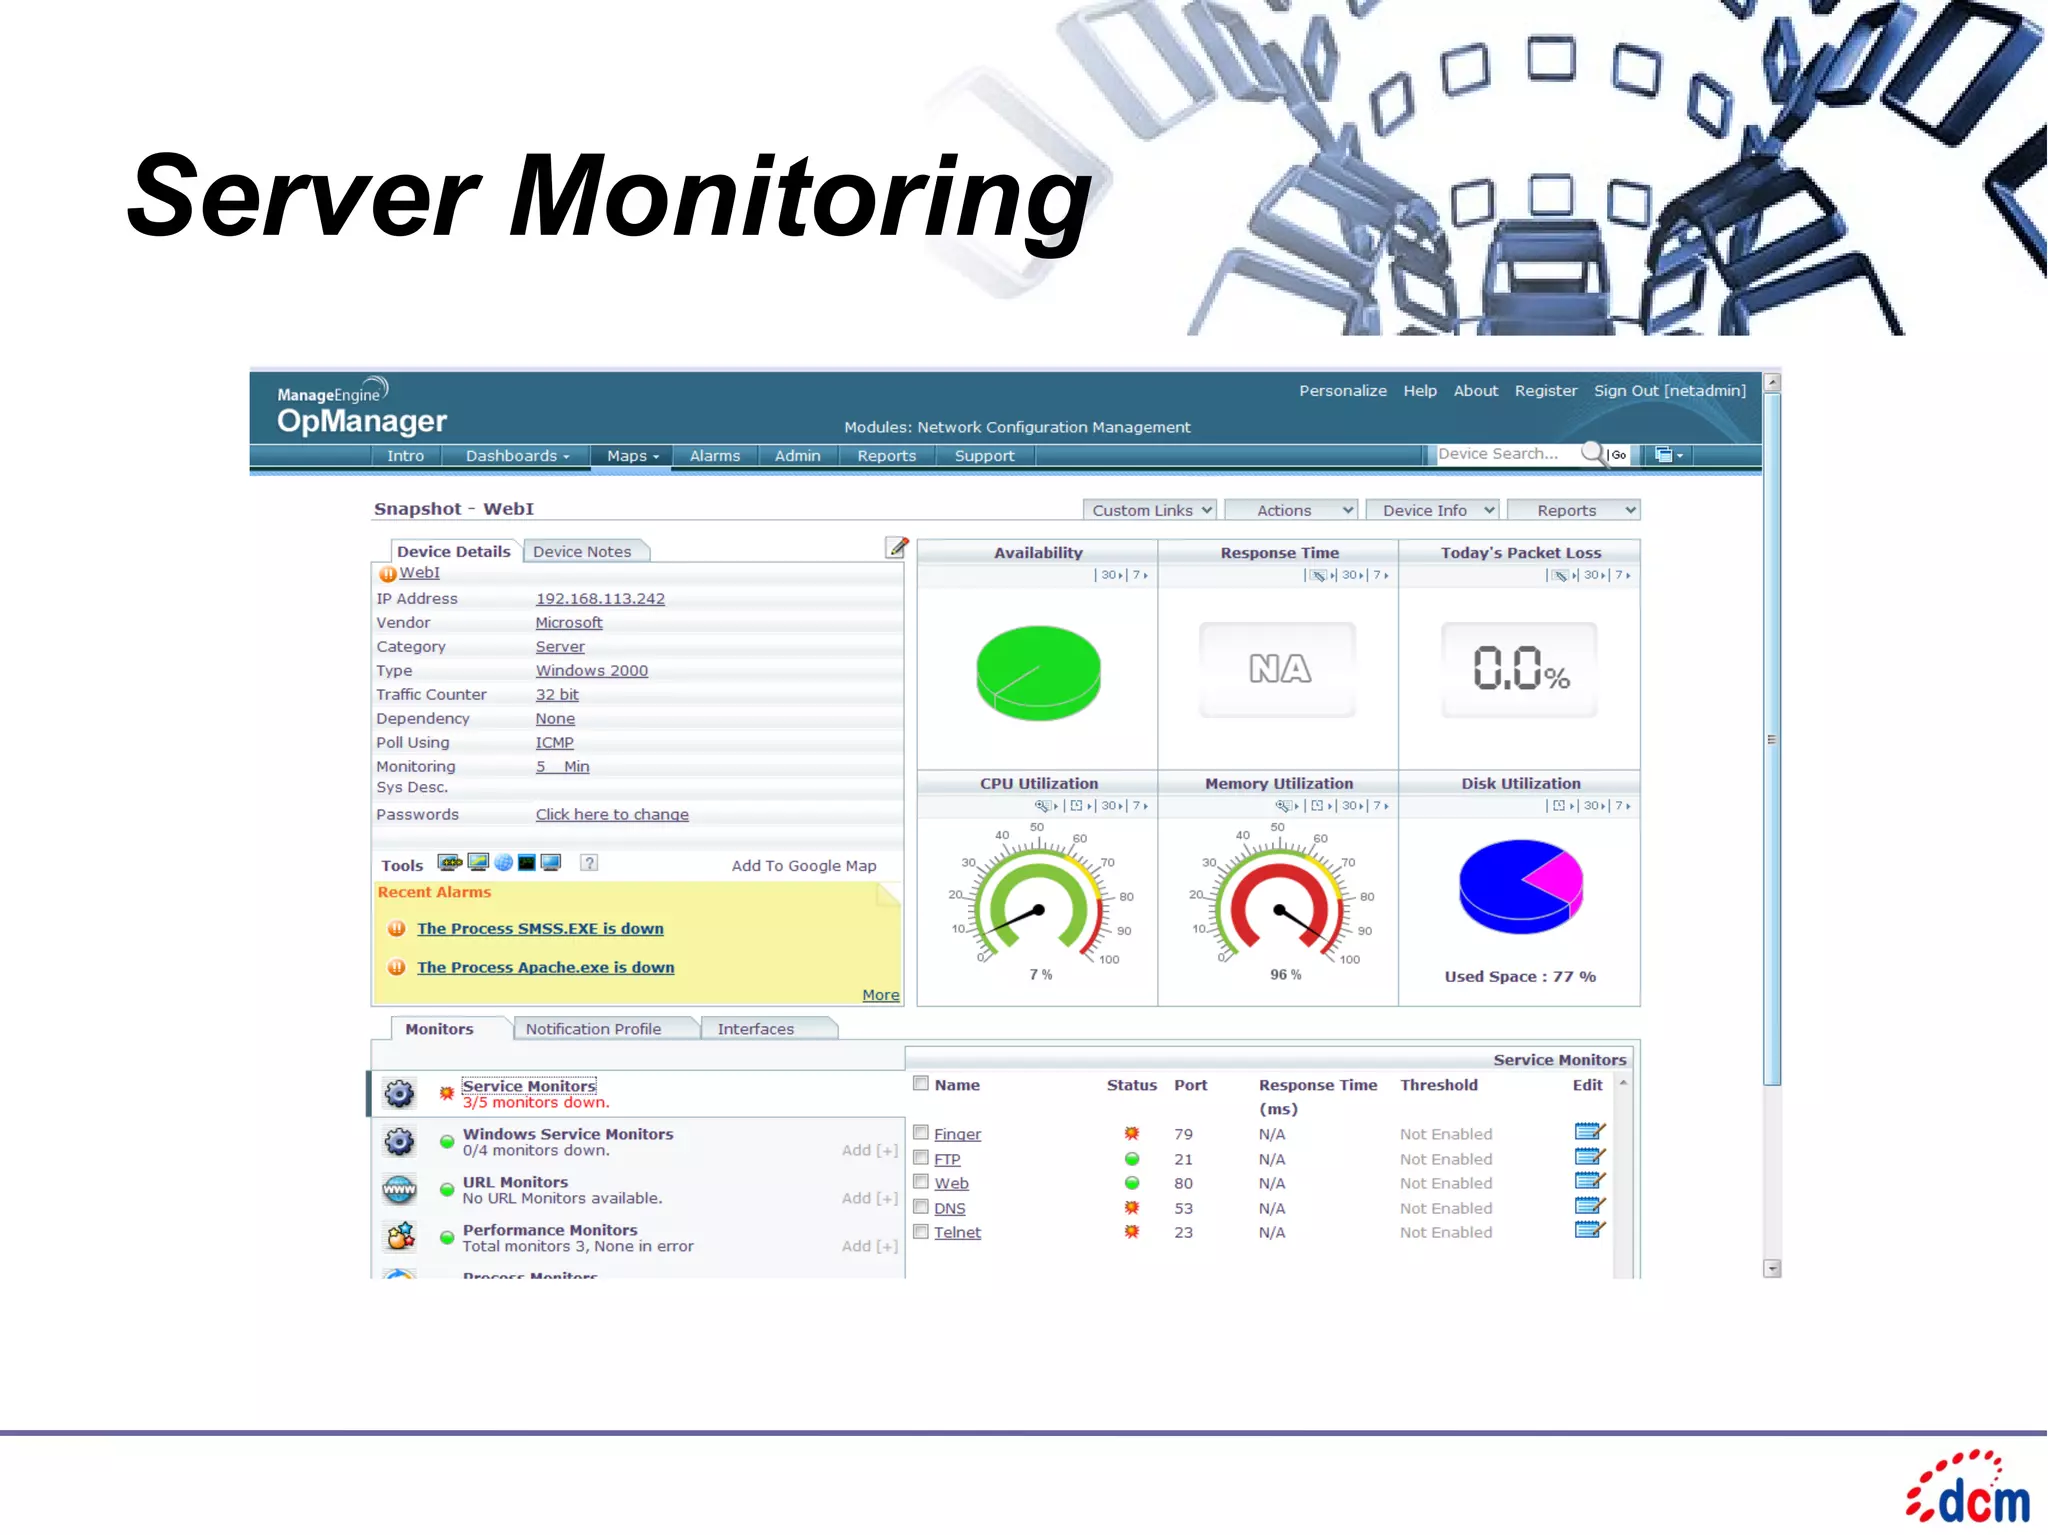Click the page vertical scrollbar
The image size is (2048, 1535).
(x=1772, y=740)
